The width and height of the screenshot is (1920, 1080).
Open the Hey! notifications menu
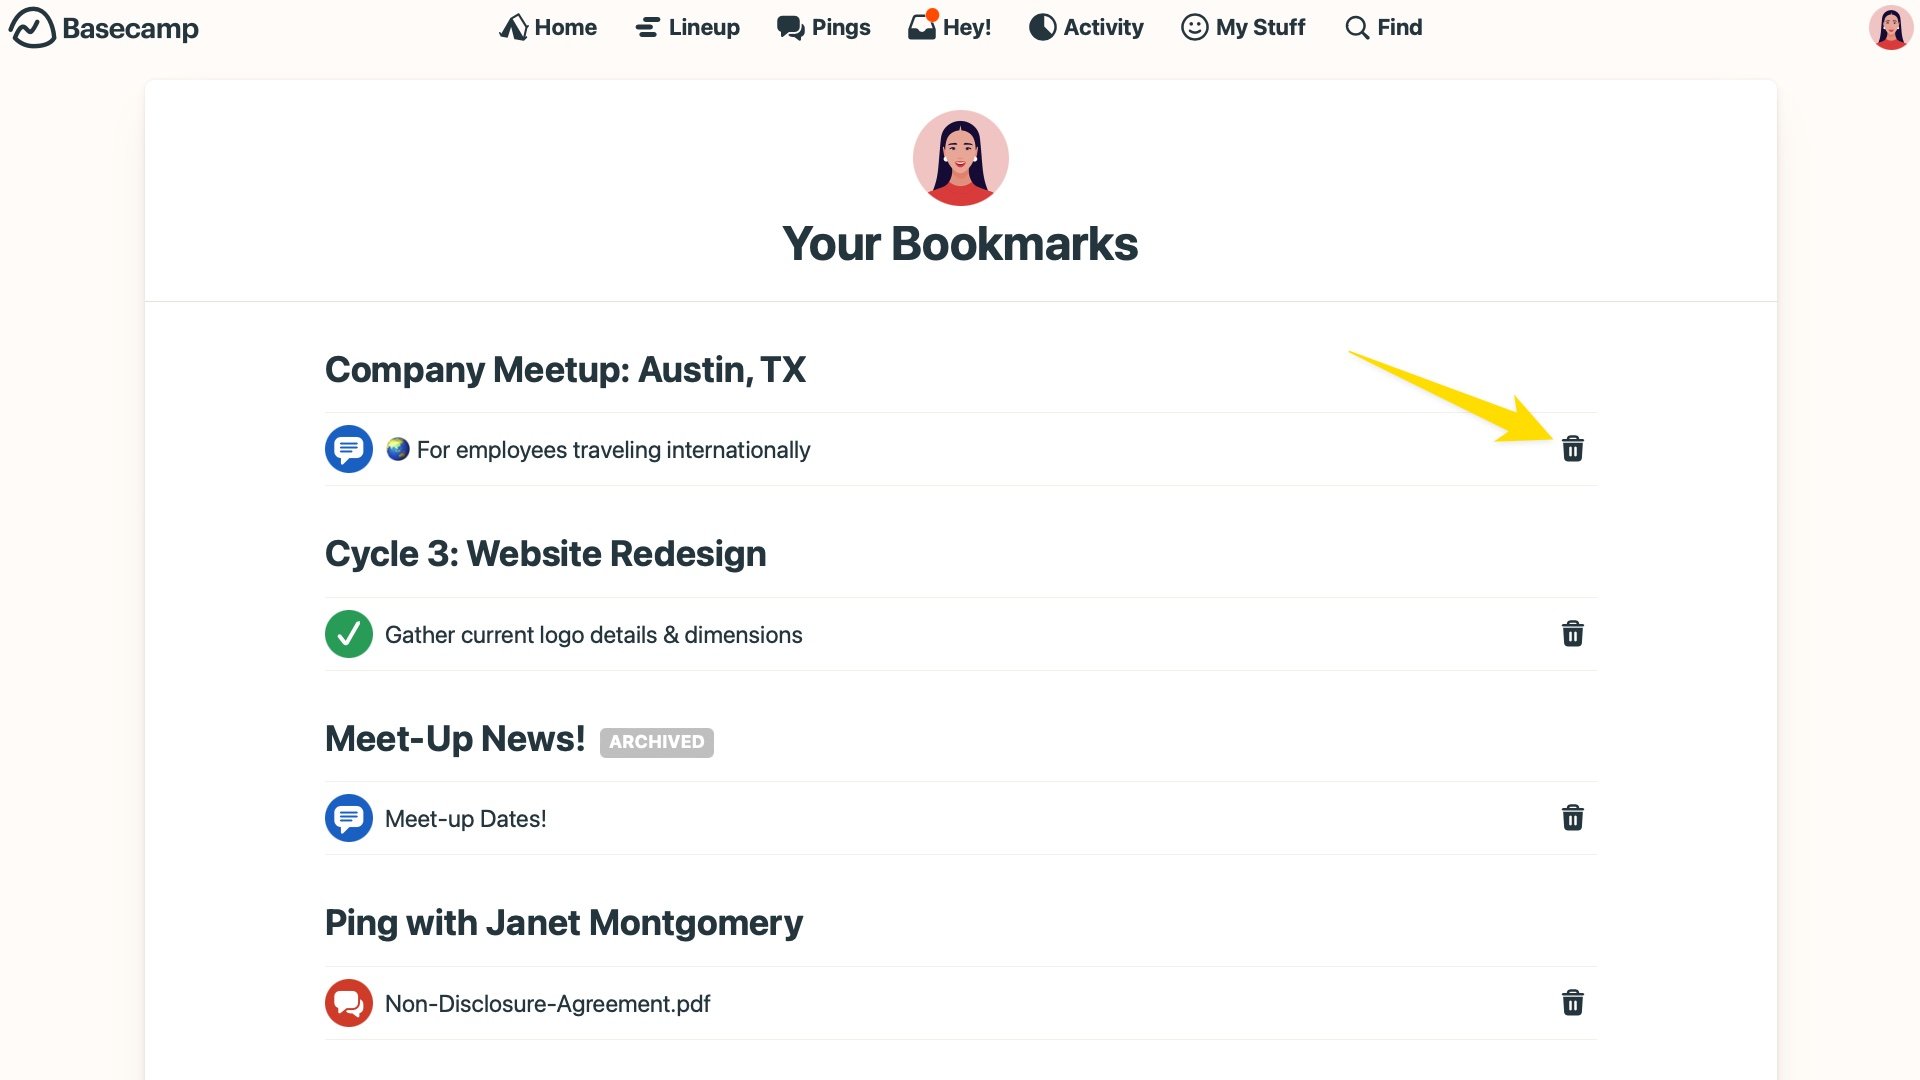(949, 27)
